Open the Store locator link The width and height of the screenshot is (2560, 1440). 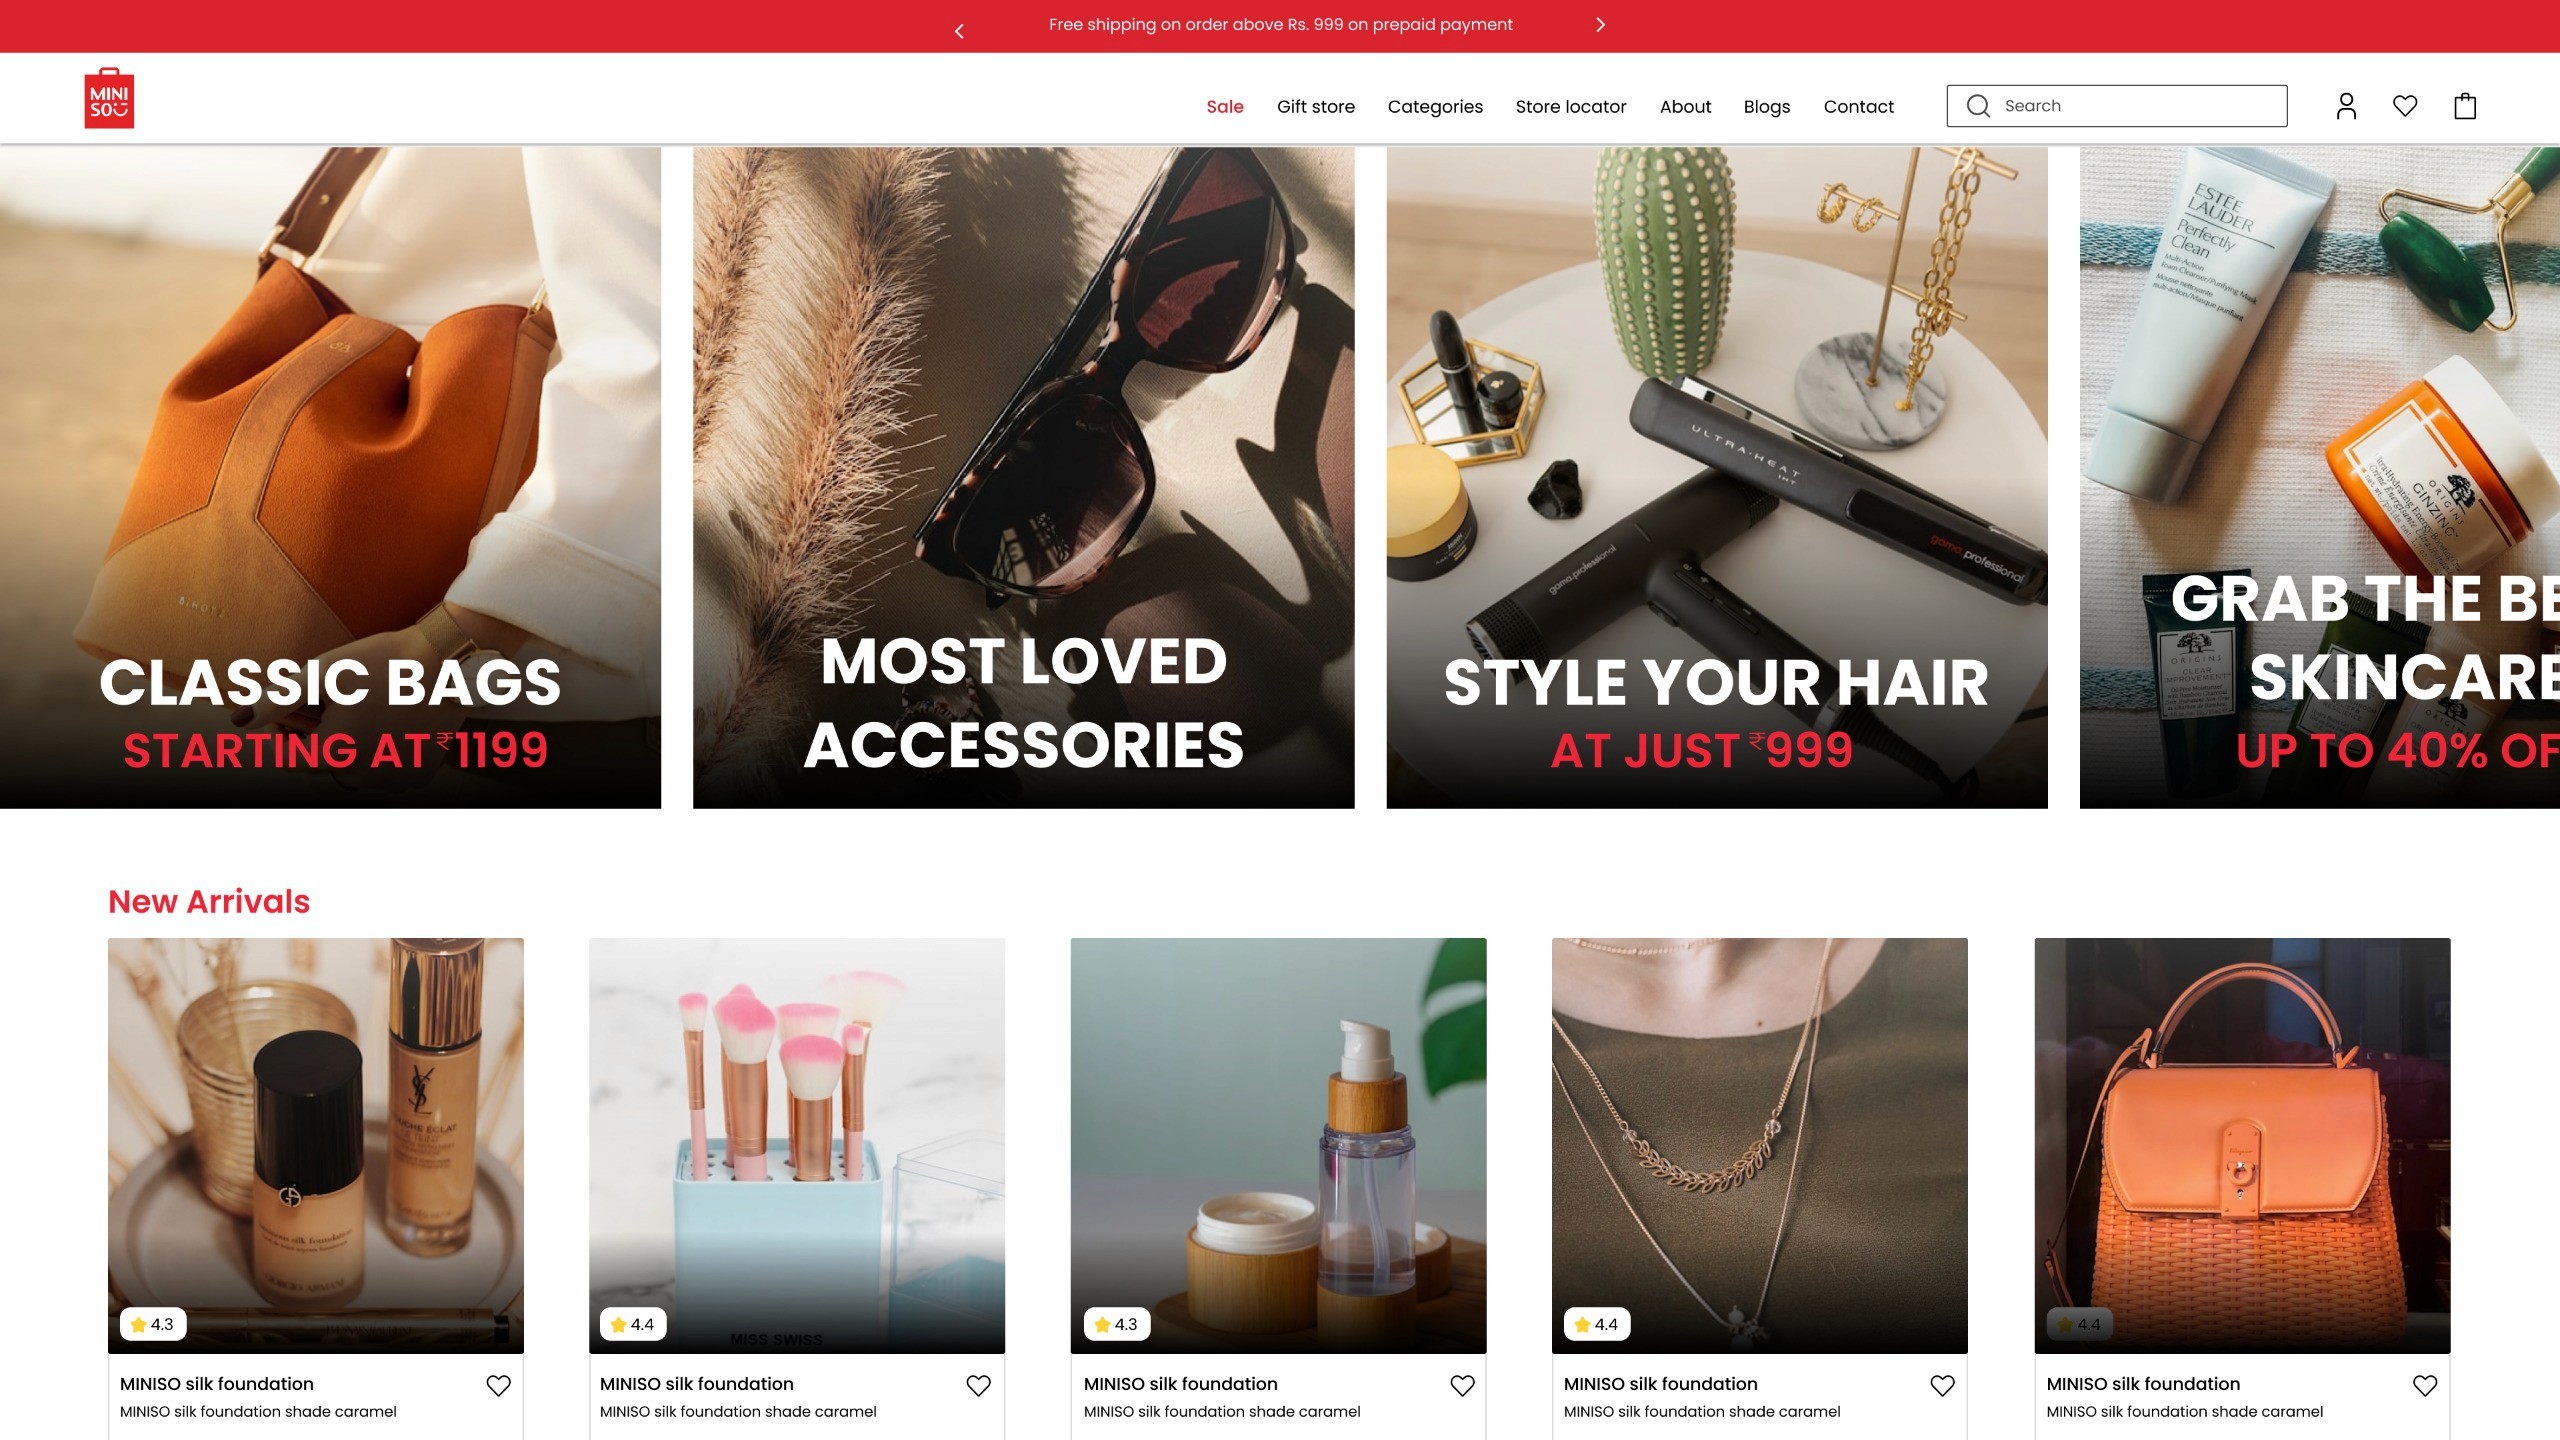(1570, 107)
